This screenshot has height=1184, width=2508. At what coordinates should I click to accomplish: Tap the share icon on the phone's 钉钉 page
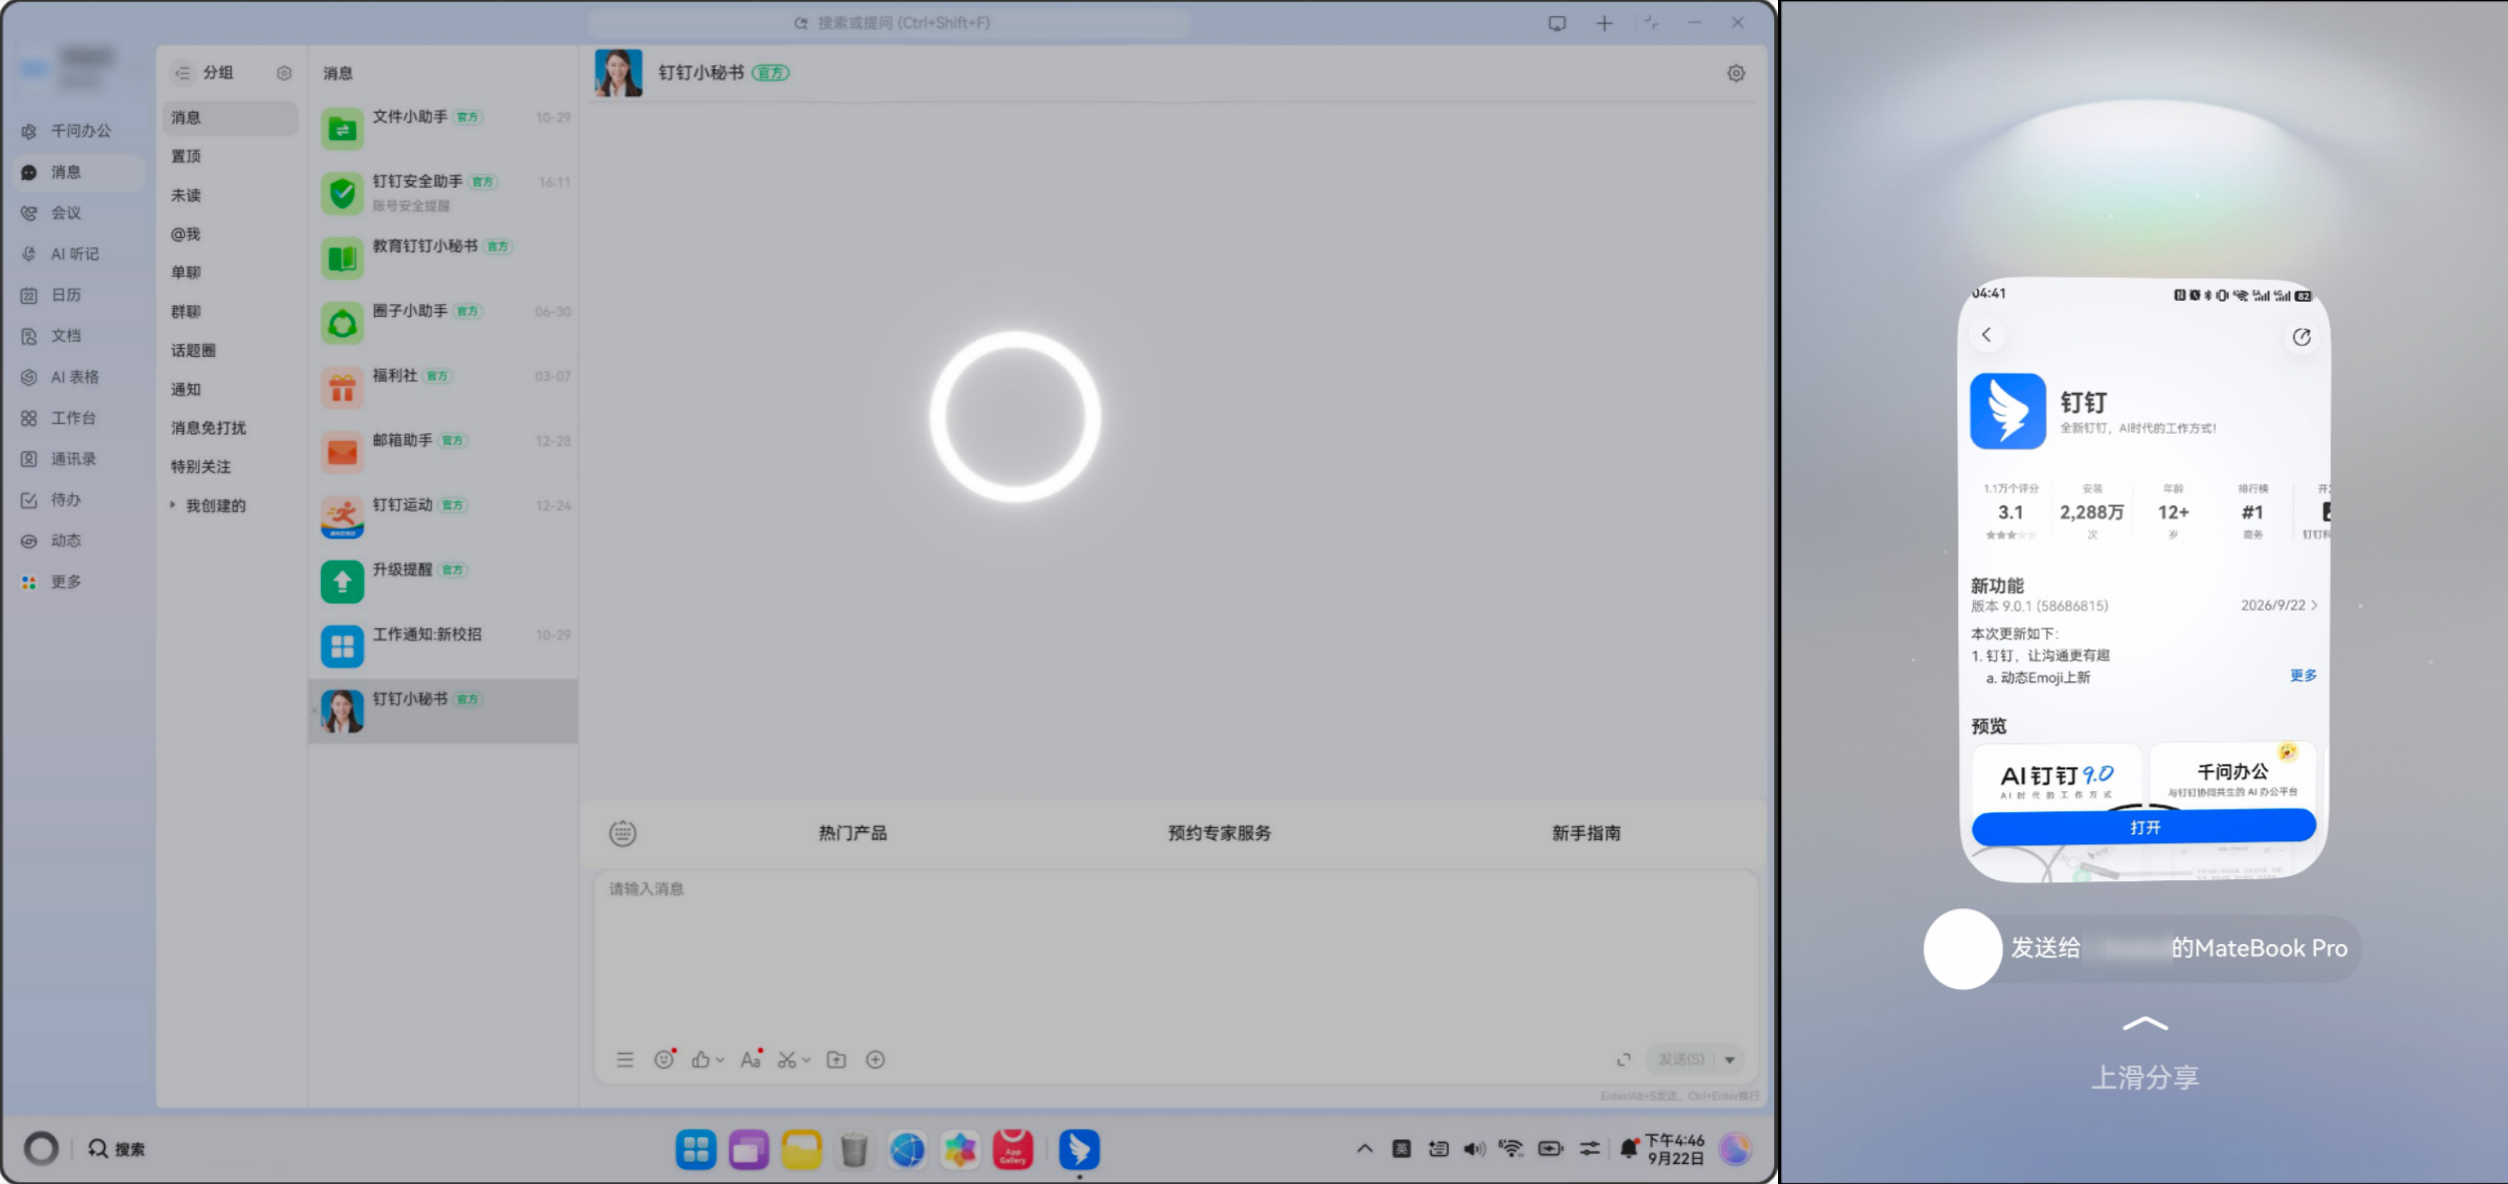click(2301, 337)
